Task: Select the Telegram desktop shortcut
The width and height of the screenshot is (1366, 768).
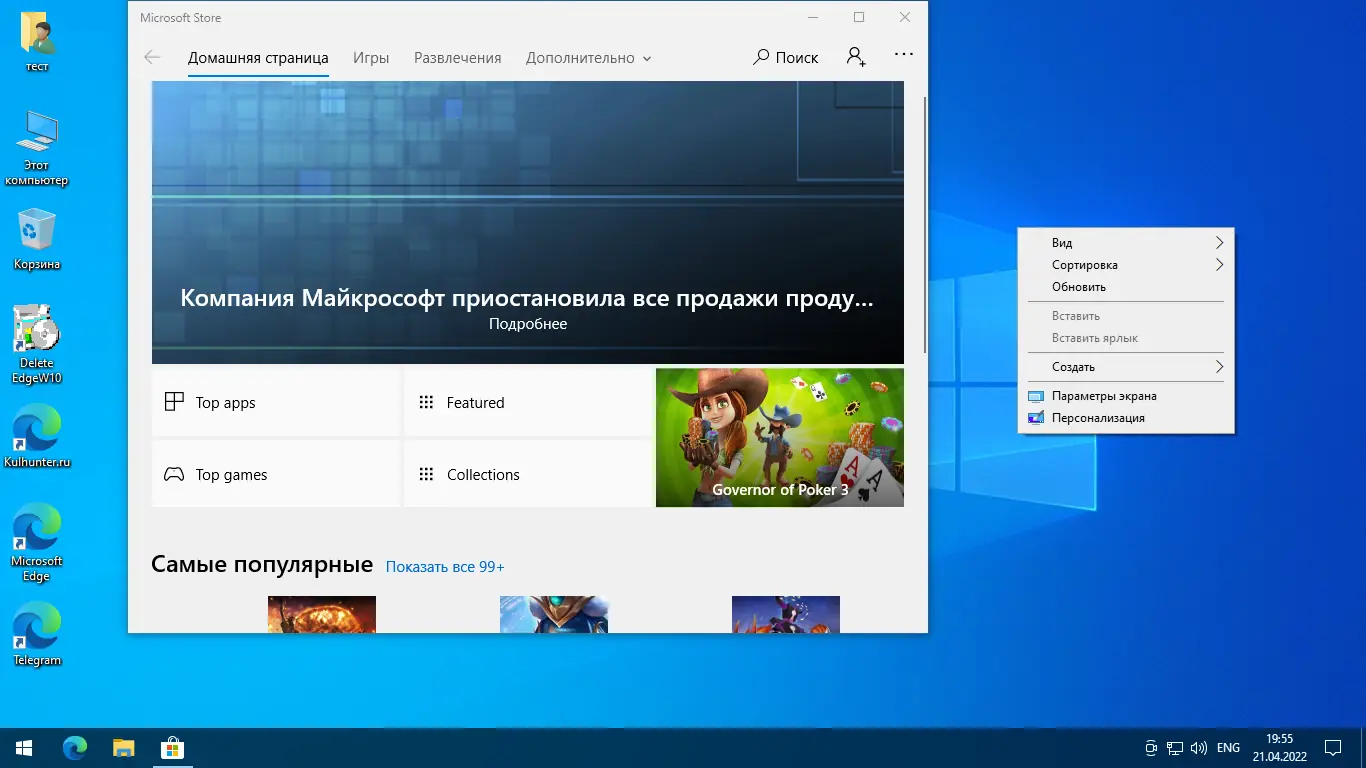Action: 37,635
